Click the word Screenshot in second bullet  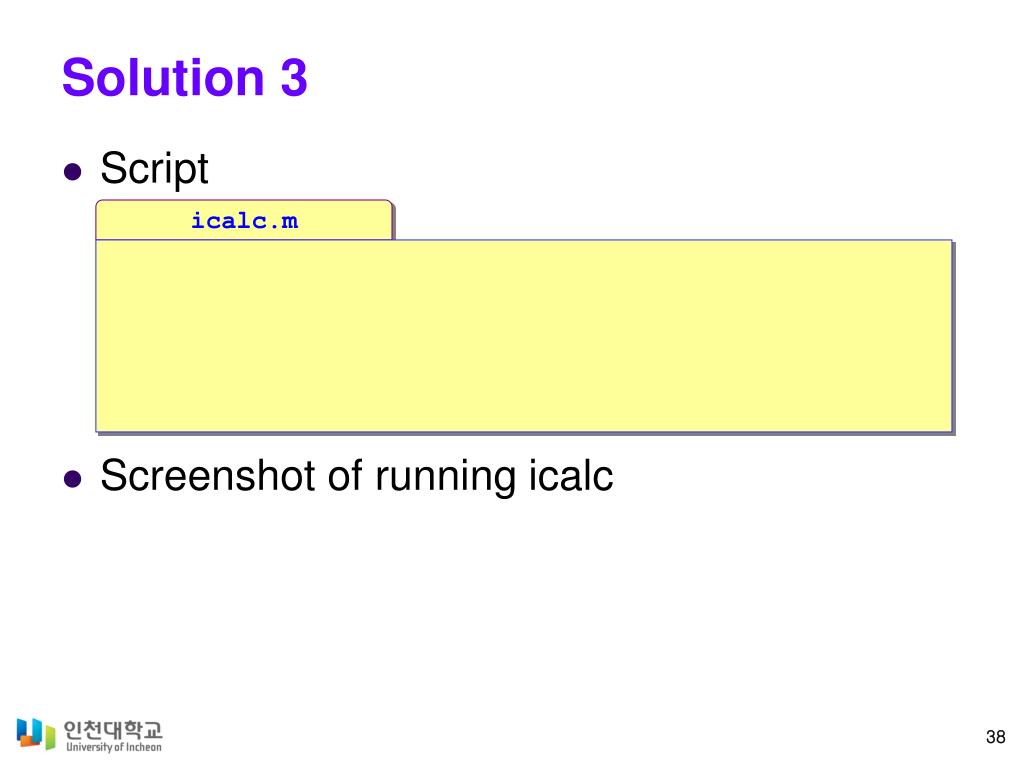click(x=209, y=475)
